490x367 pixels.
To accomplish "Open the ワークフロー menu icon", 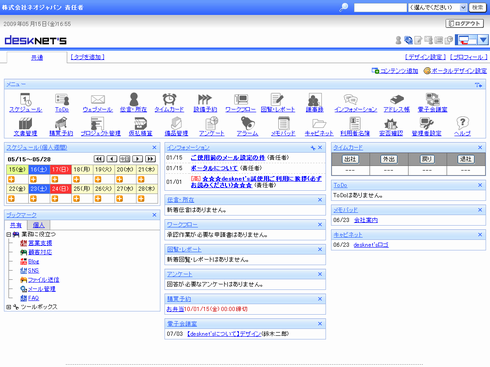I will 241,99.
